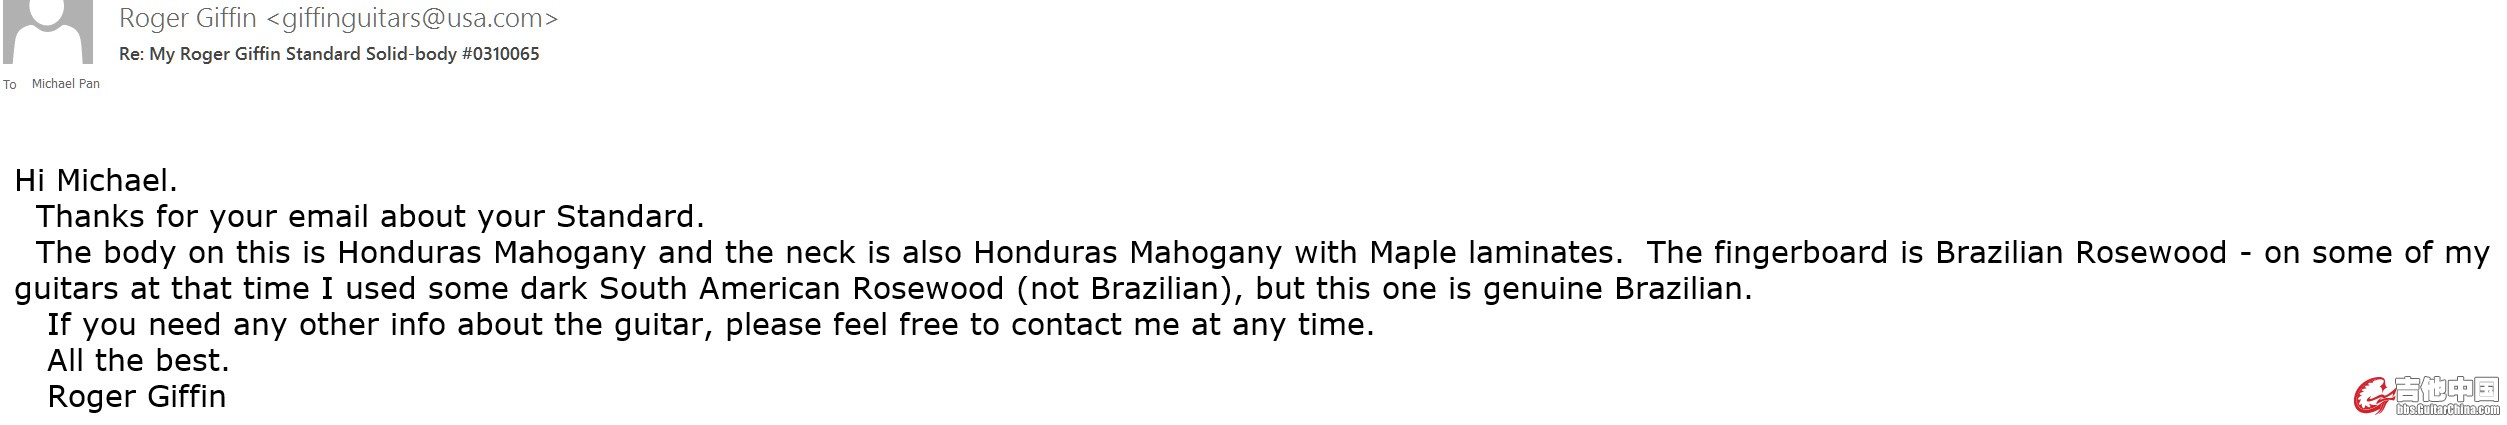The height and width of the screenshot is (425, 2507).
Task: Click the giffinguitars@usa.com email address
Action: click(x=412, y=18)
